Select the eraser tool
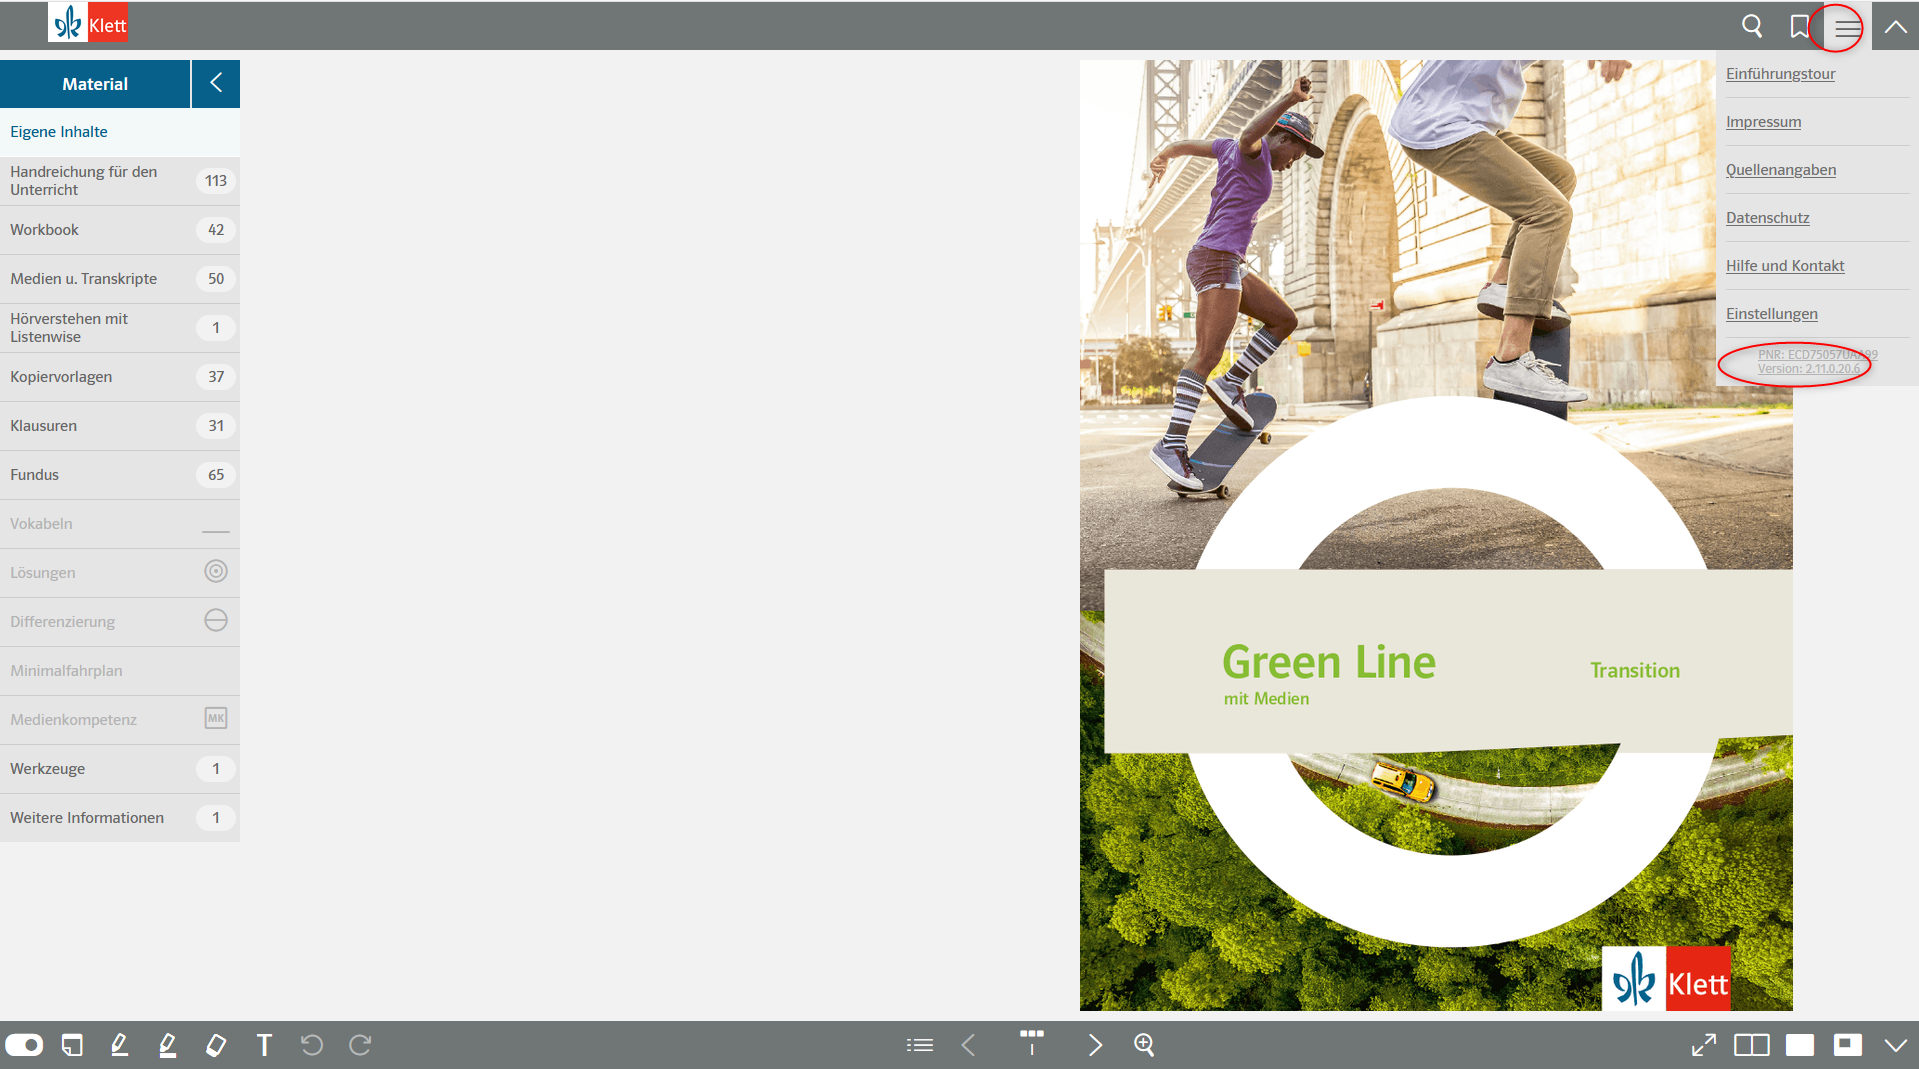Viewport: 1919px width, 1069px height. point(215,1045)
